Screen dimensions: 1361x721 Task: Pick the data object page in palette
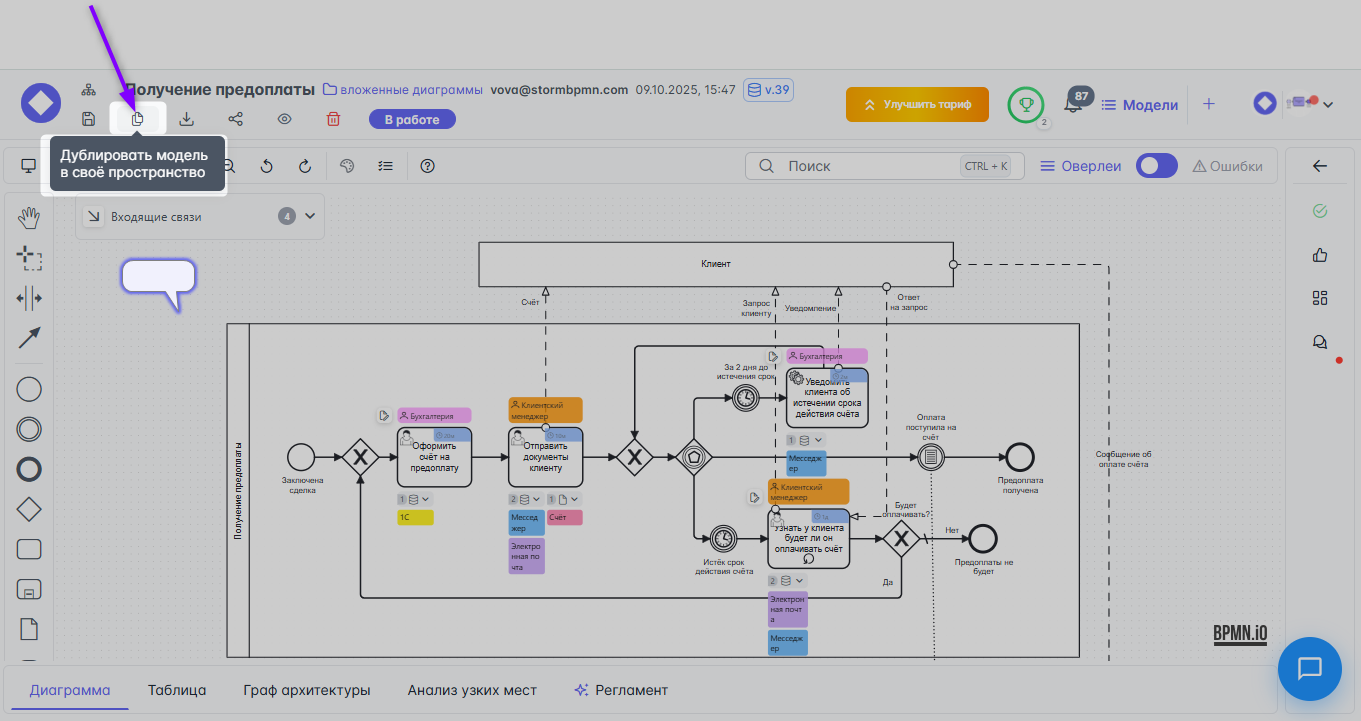pyautogui.click(x=29, y=629)
